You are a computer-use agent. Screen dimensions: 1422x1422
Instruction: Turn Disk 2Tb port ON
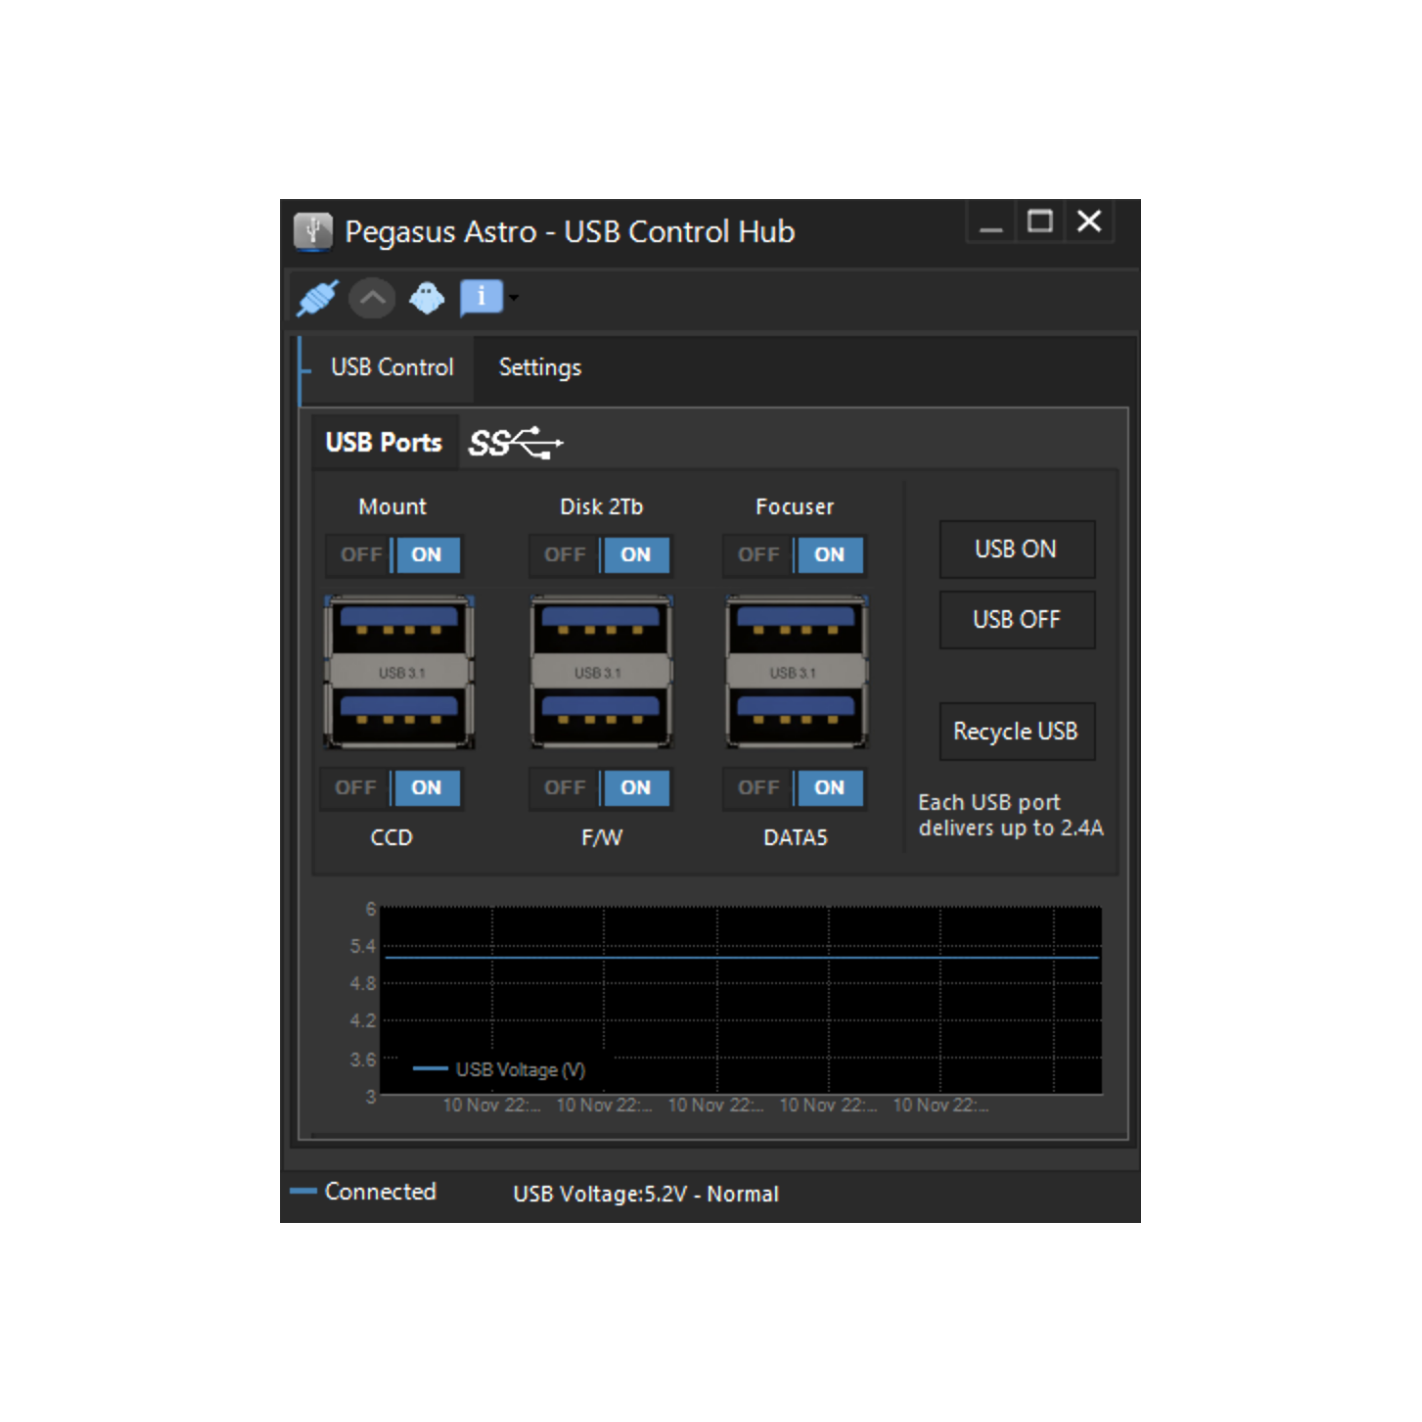pos(635,555)
